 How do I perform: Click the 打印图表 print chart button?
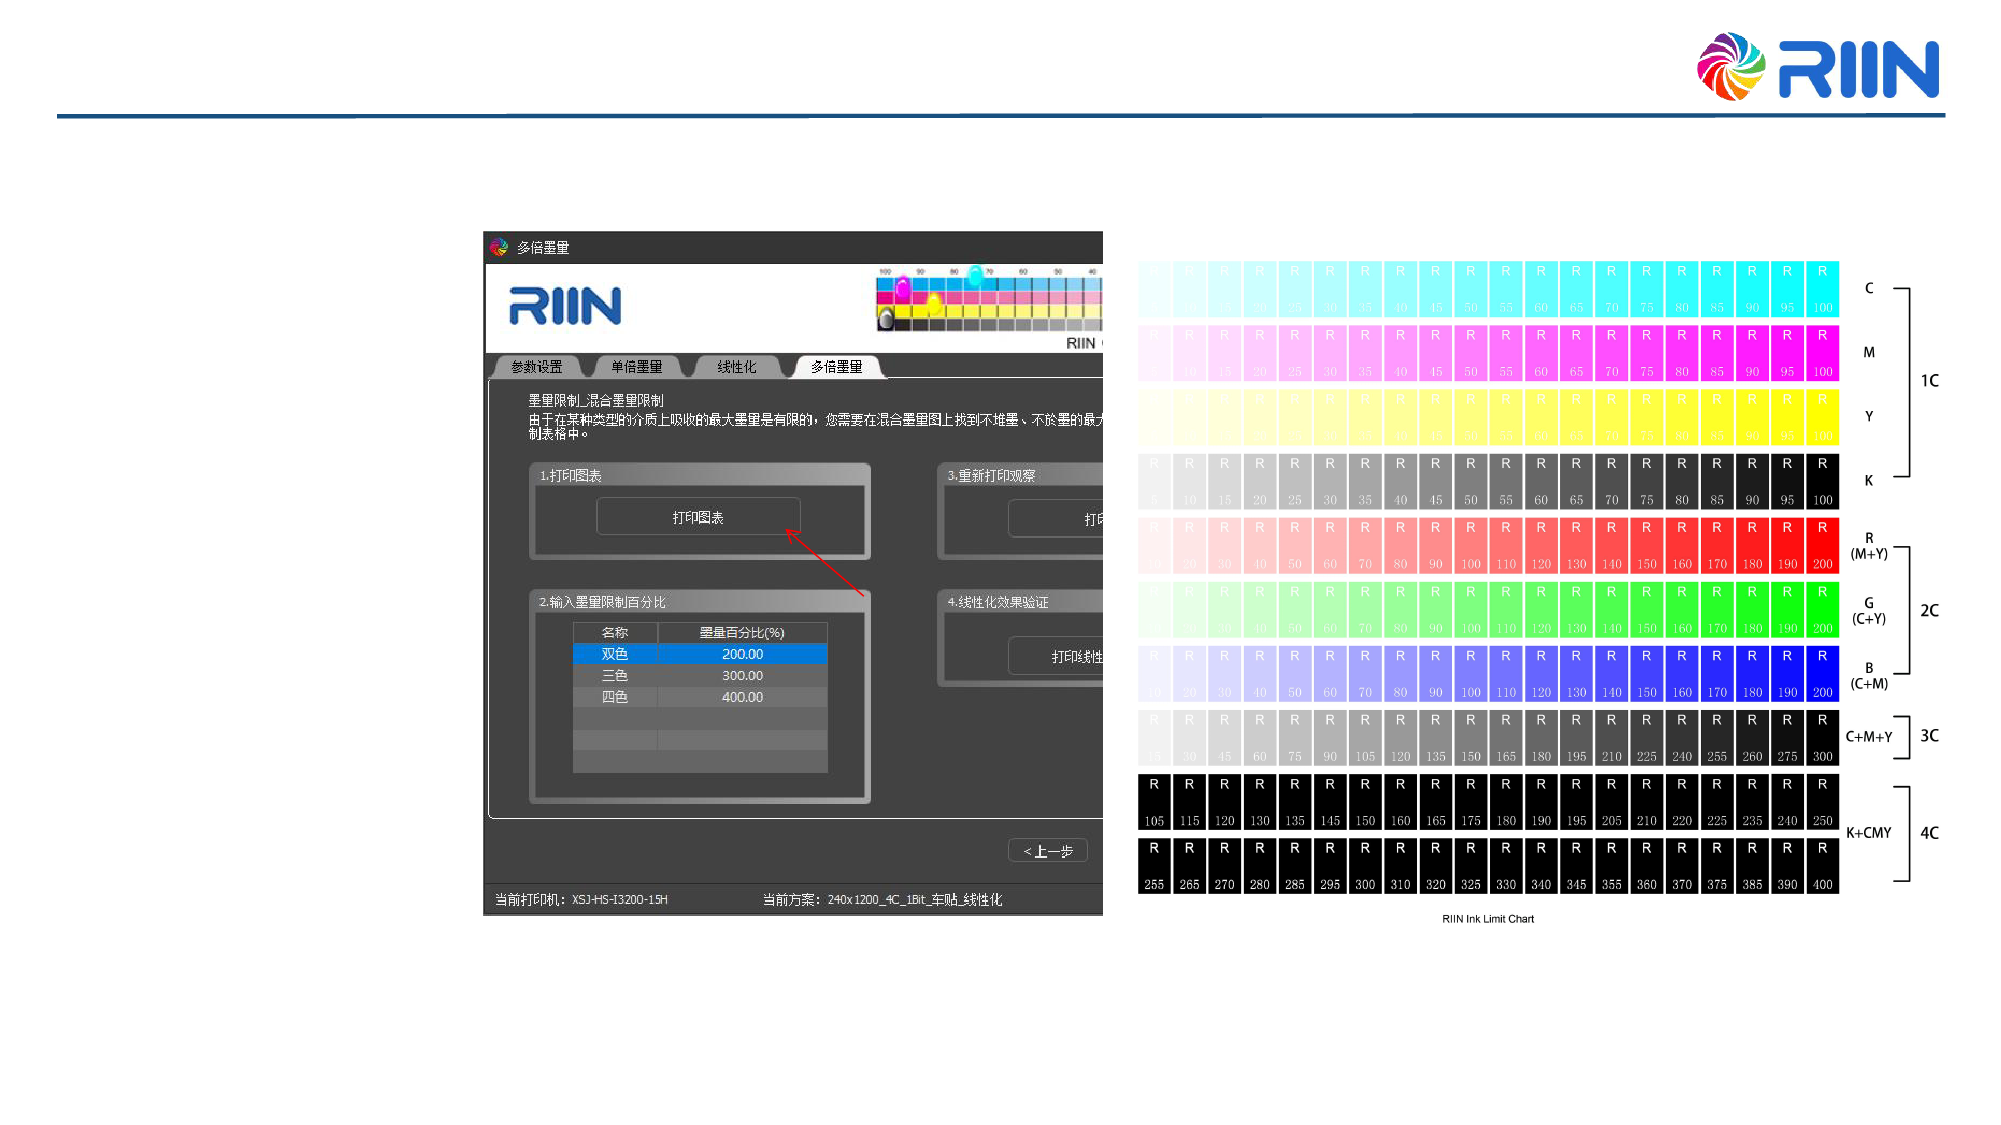(x=698, y=517)
